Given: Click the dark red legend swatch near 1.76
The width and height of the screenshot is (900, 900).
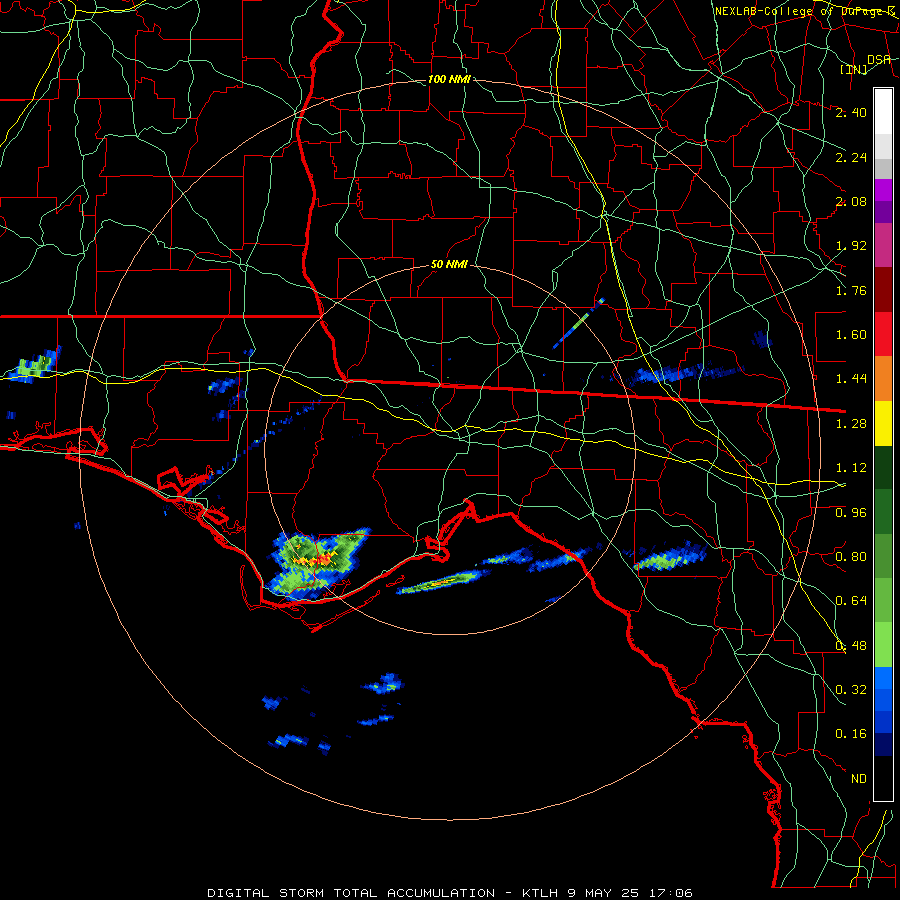Looking at the screenshot, I should tap(883, 290).
